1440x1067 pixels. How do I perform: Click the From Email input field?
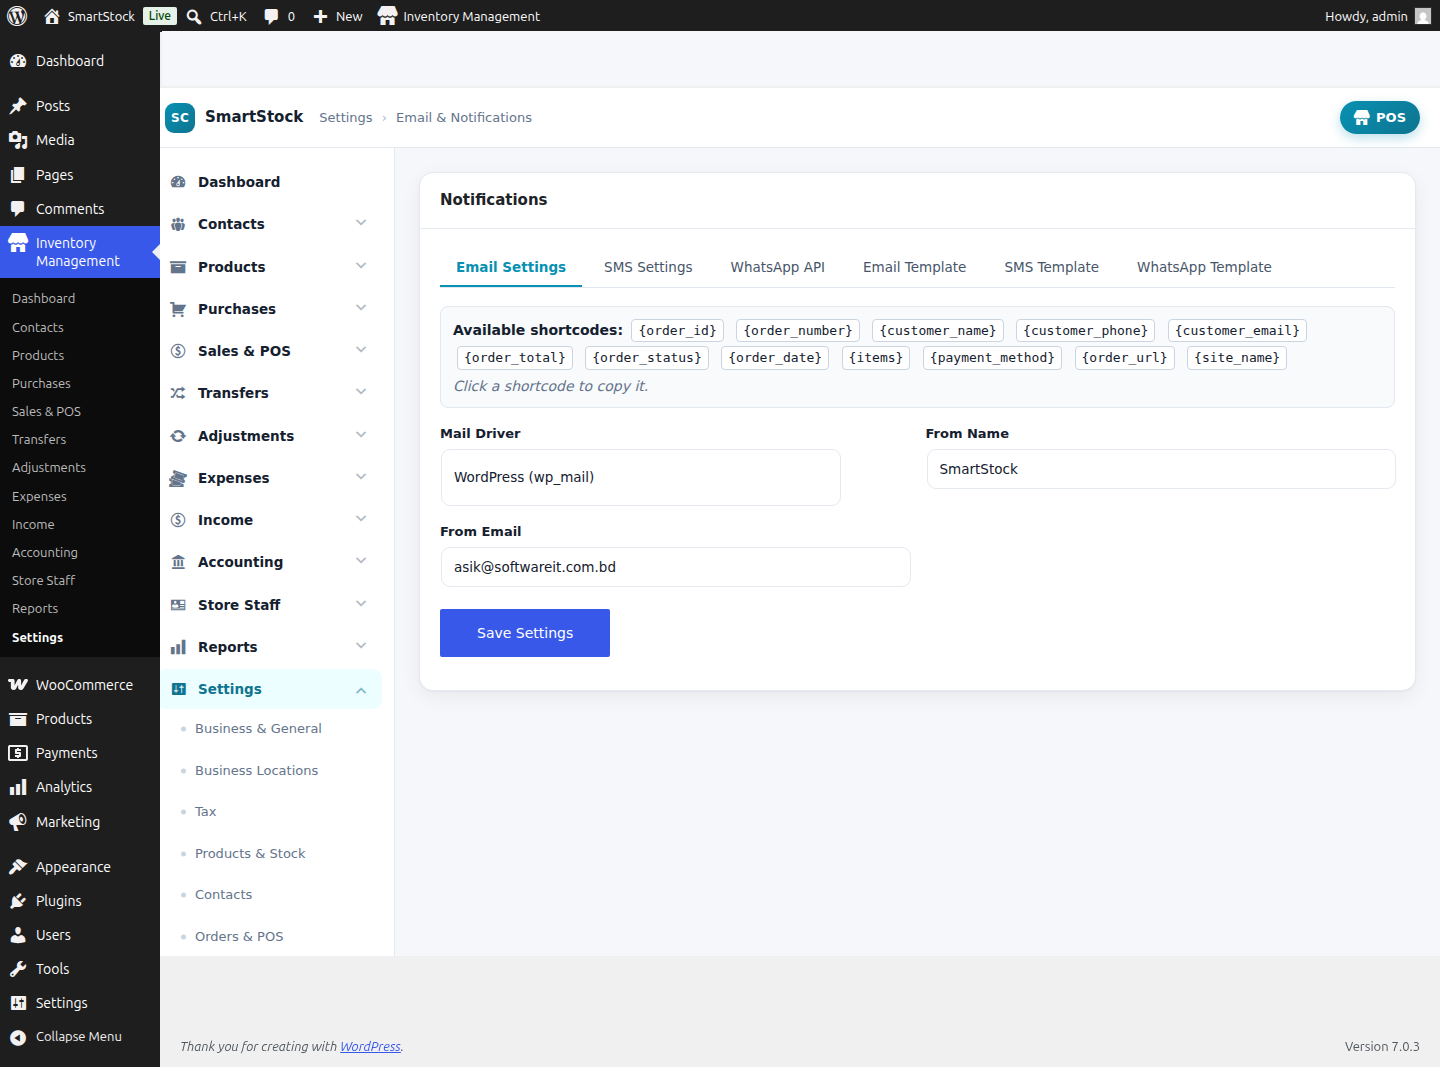point(675,567)
